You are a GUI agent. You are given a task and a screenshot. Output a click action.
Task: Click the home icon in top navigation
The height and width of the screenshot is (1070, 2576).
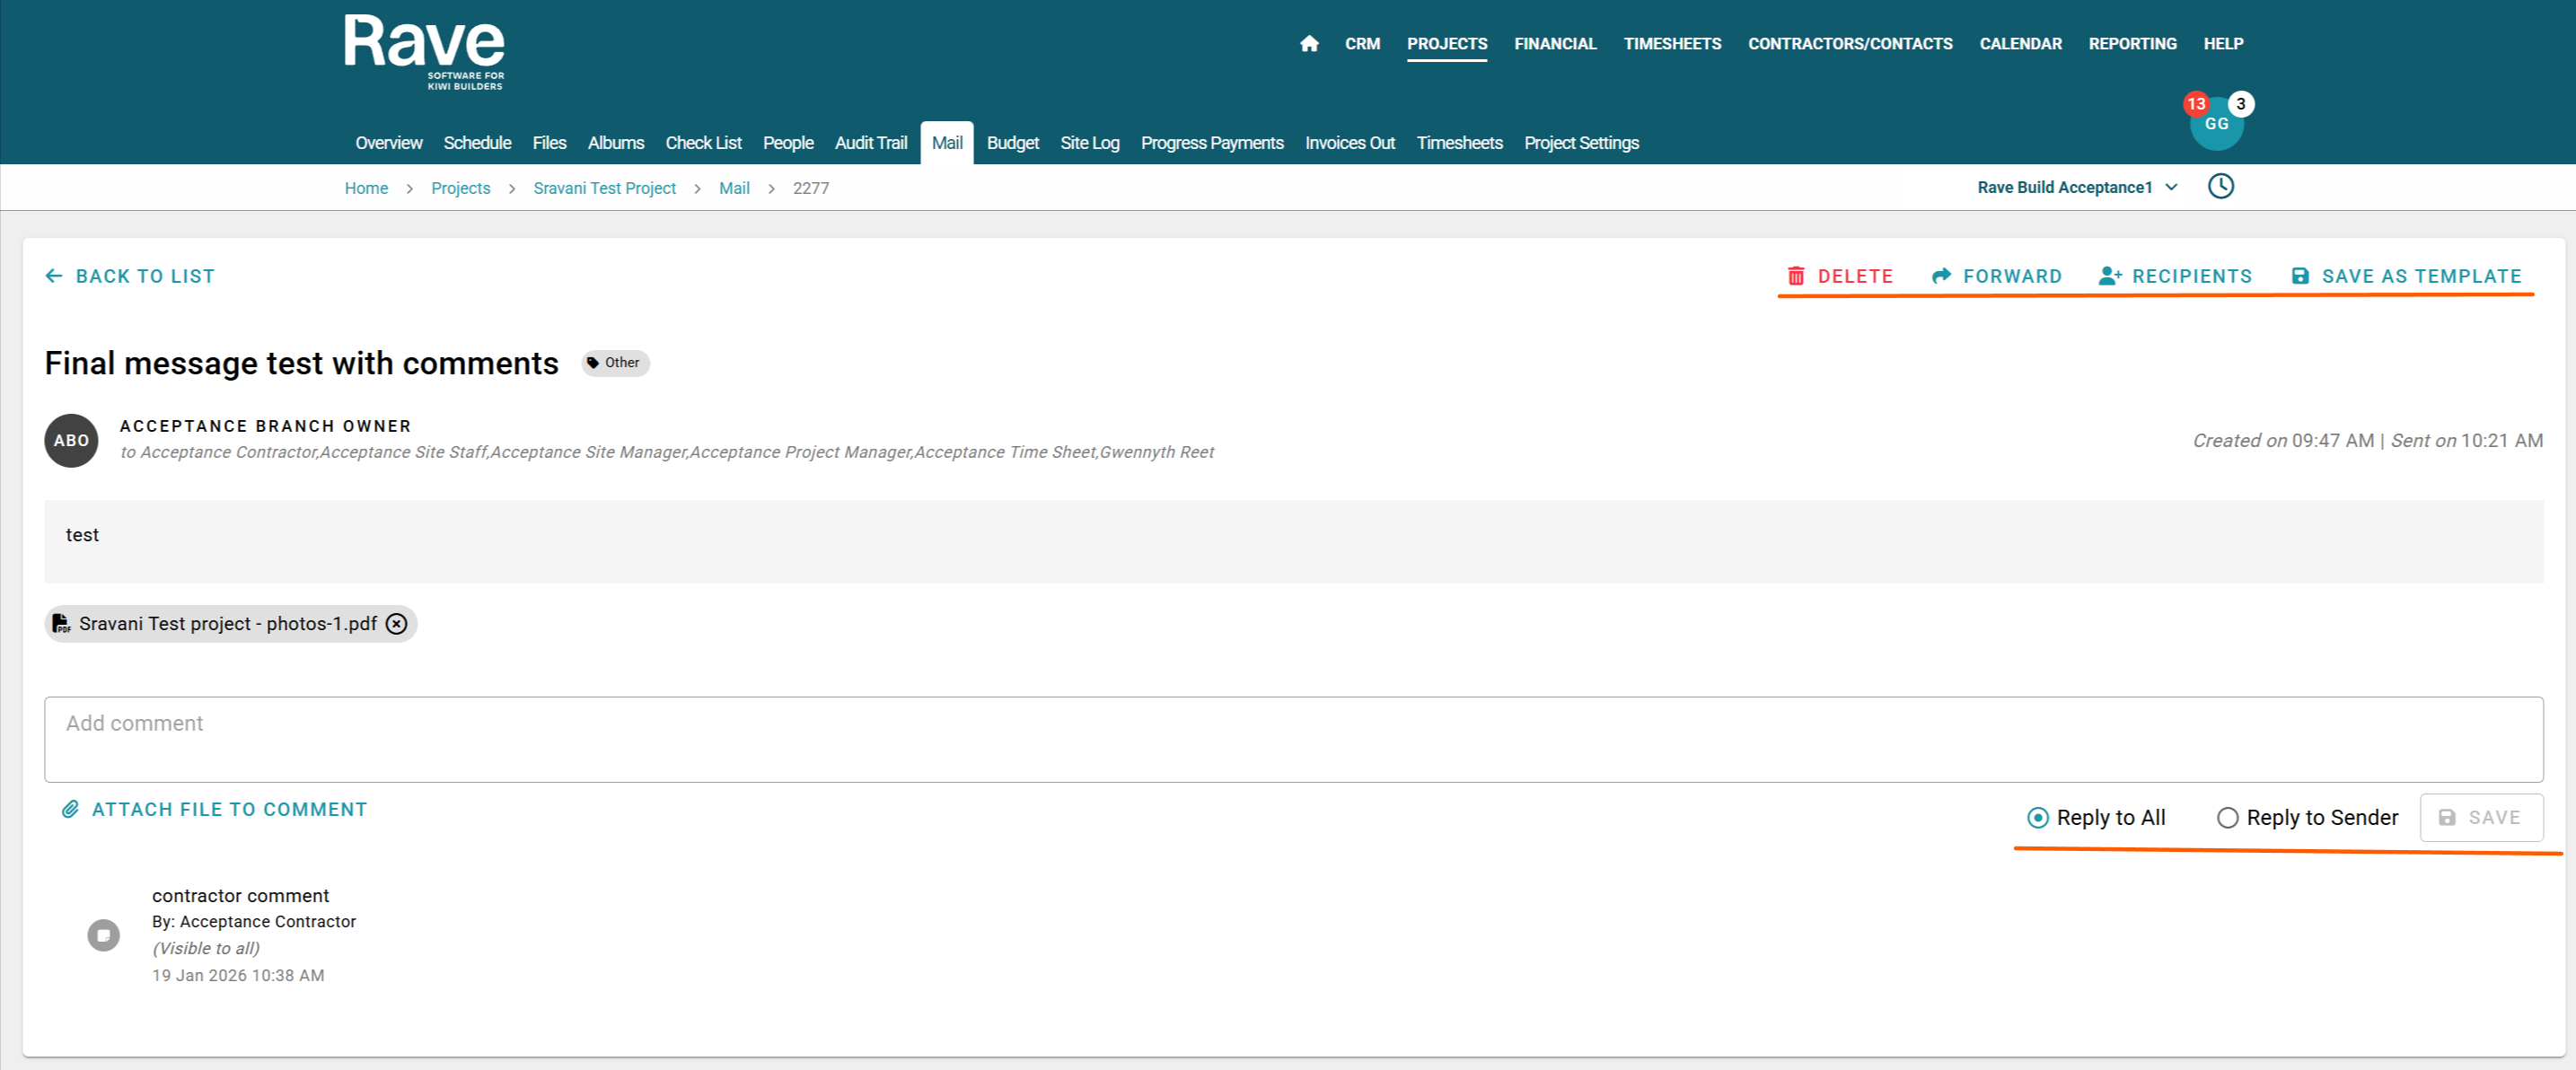1309,44
